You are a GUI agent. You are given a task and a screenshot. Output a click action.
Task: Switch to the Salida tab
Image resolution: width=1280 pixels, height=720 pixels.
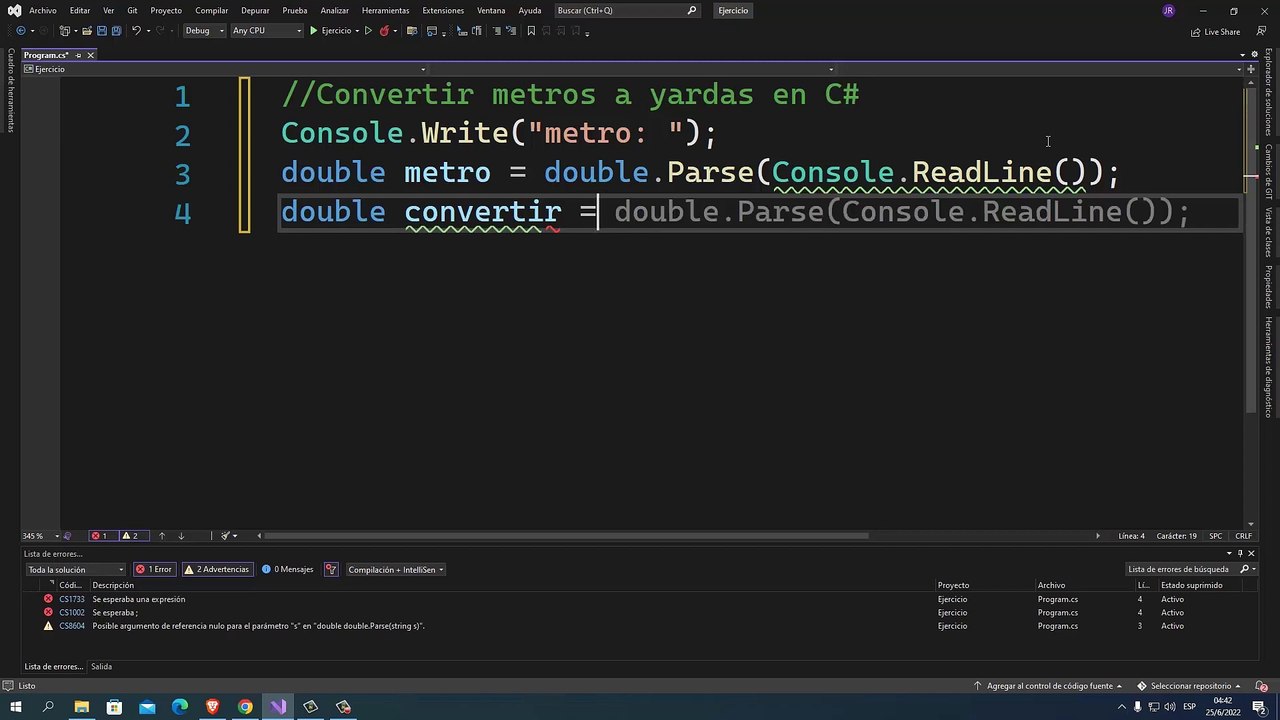click(x=101, y=666)
